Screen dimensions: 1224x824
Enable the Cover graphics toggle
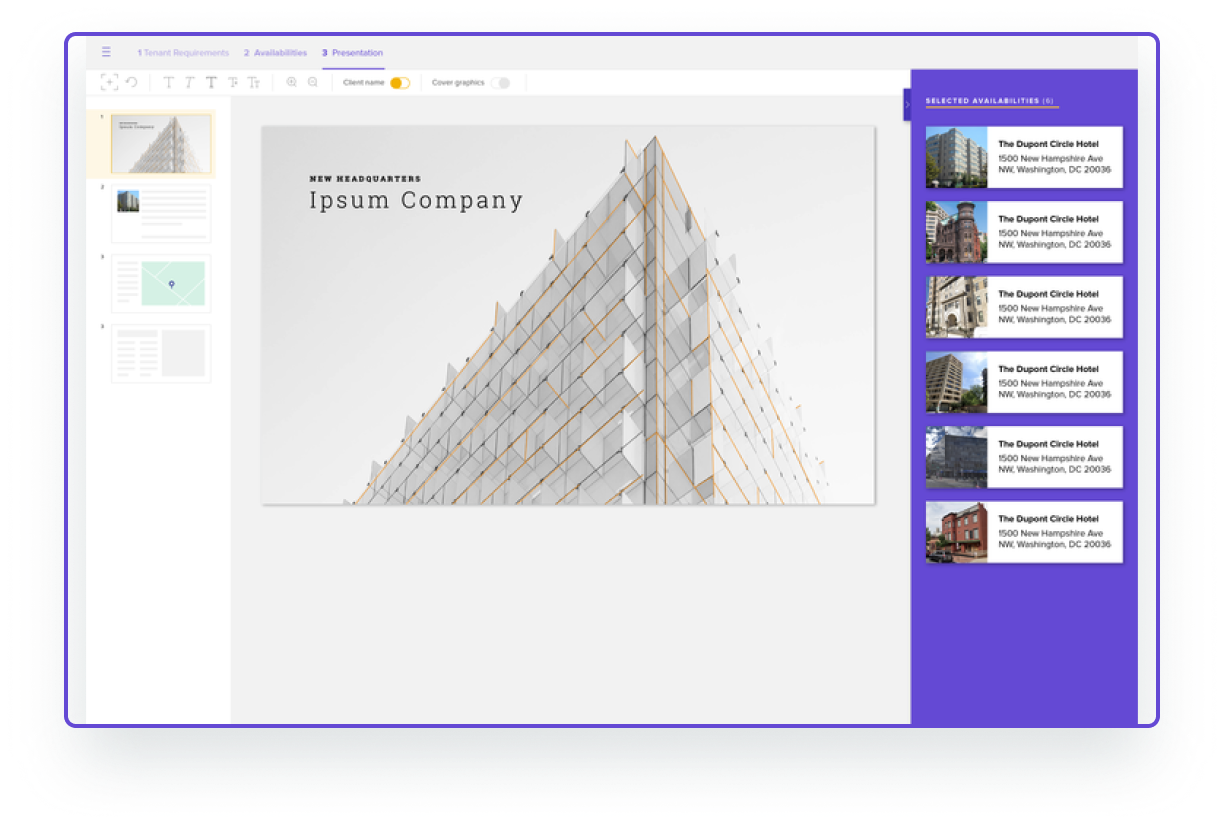[x=500, y=83]
